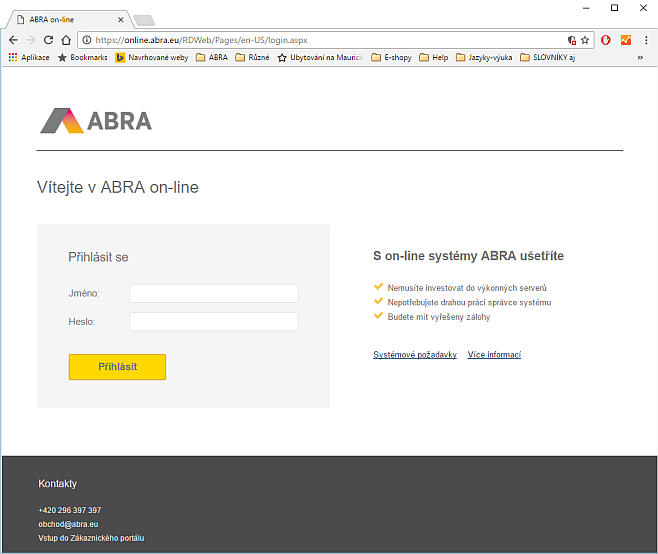Expand the Help bookmarks folder

pyautogui.click(x=434, y=57)
